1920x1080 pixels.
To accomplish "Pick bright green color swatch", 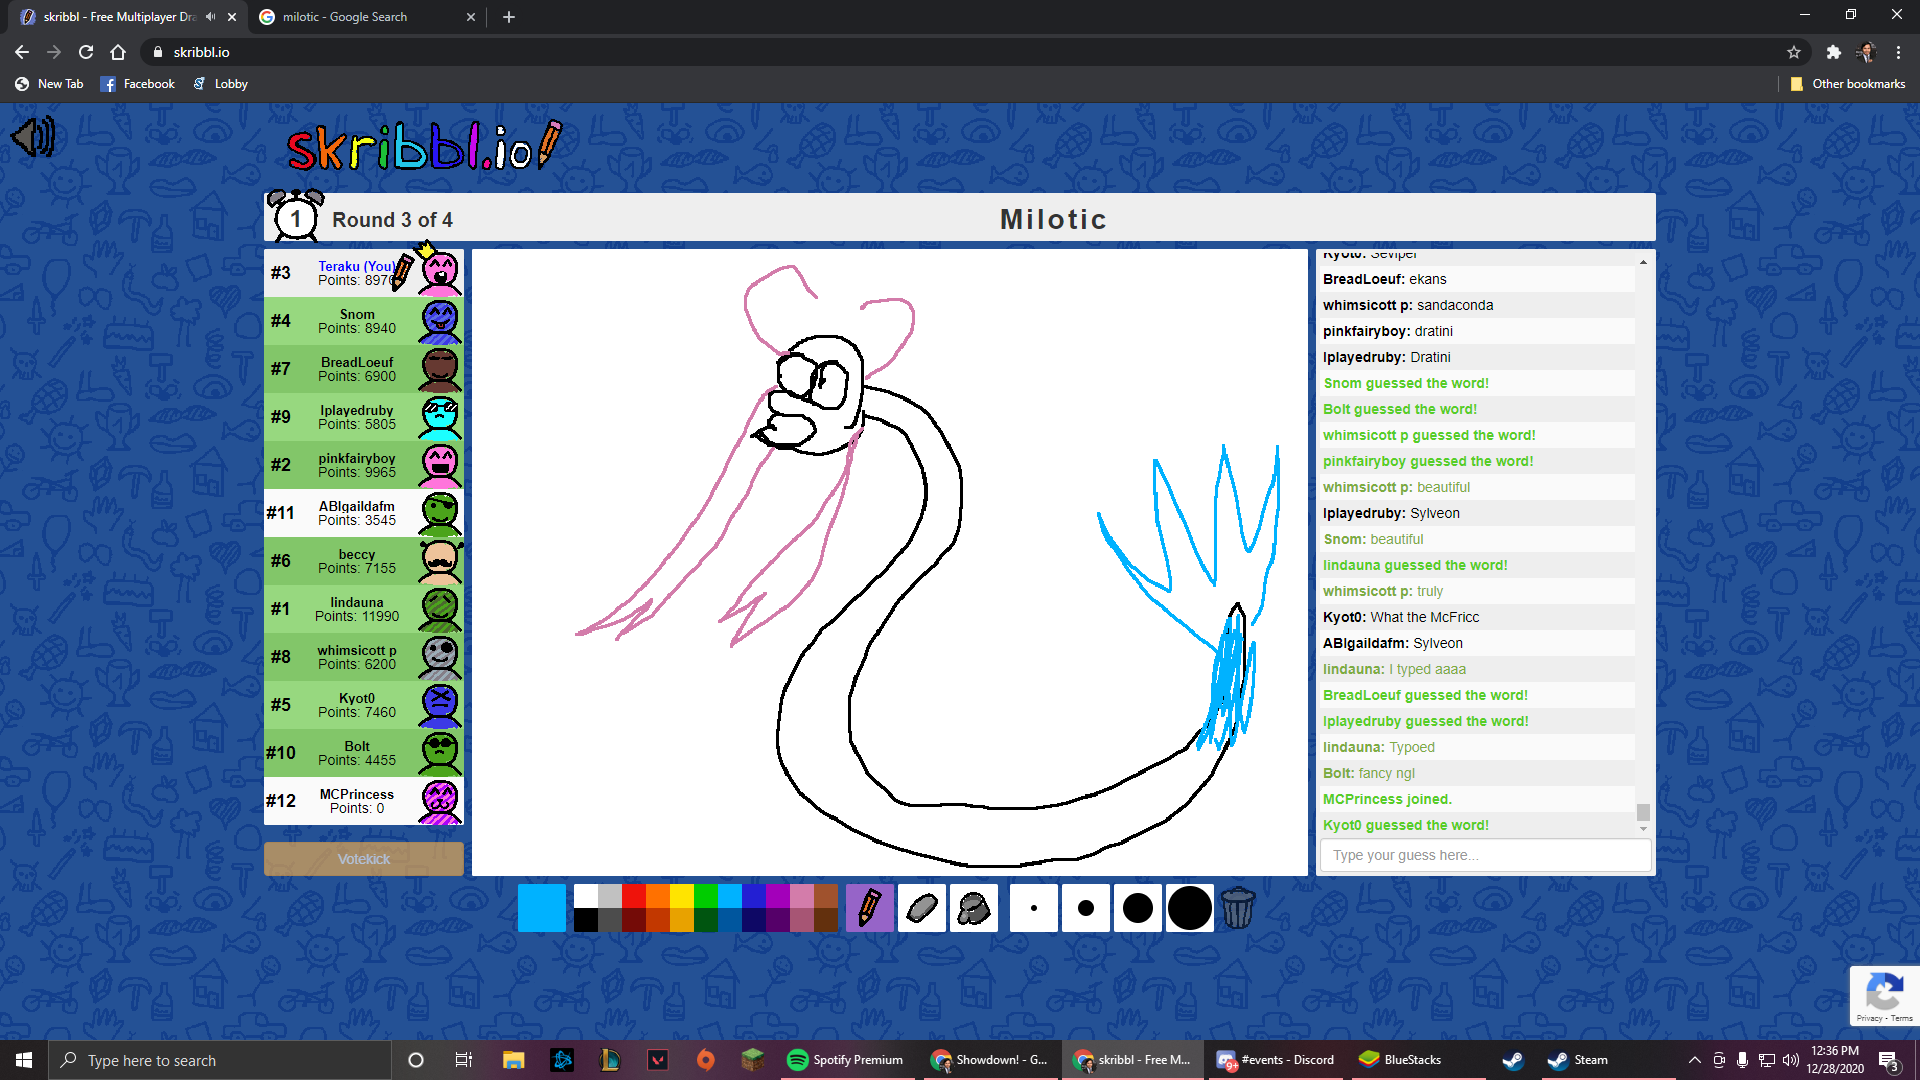I will 706,896.
